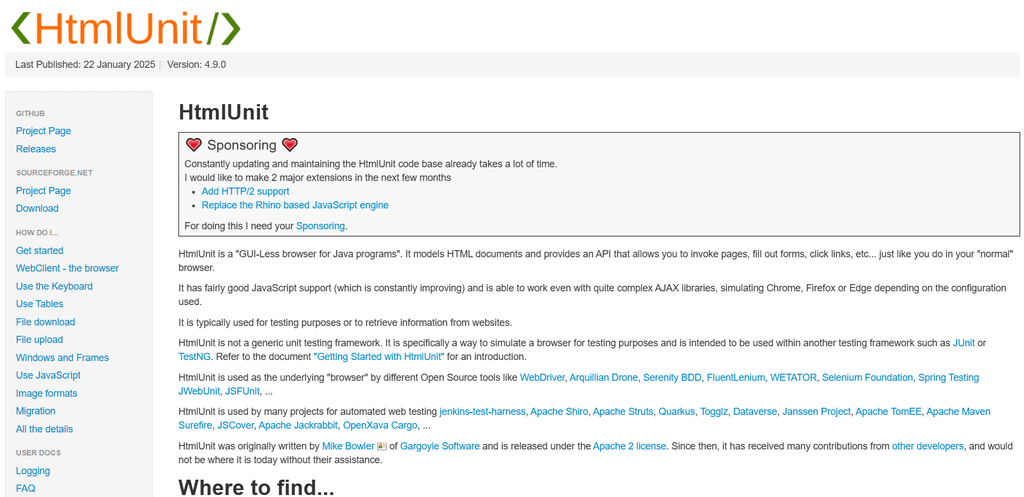Open GitHub Project Page link
1024x497 pixels.
point(43,131)
